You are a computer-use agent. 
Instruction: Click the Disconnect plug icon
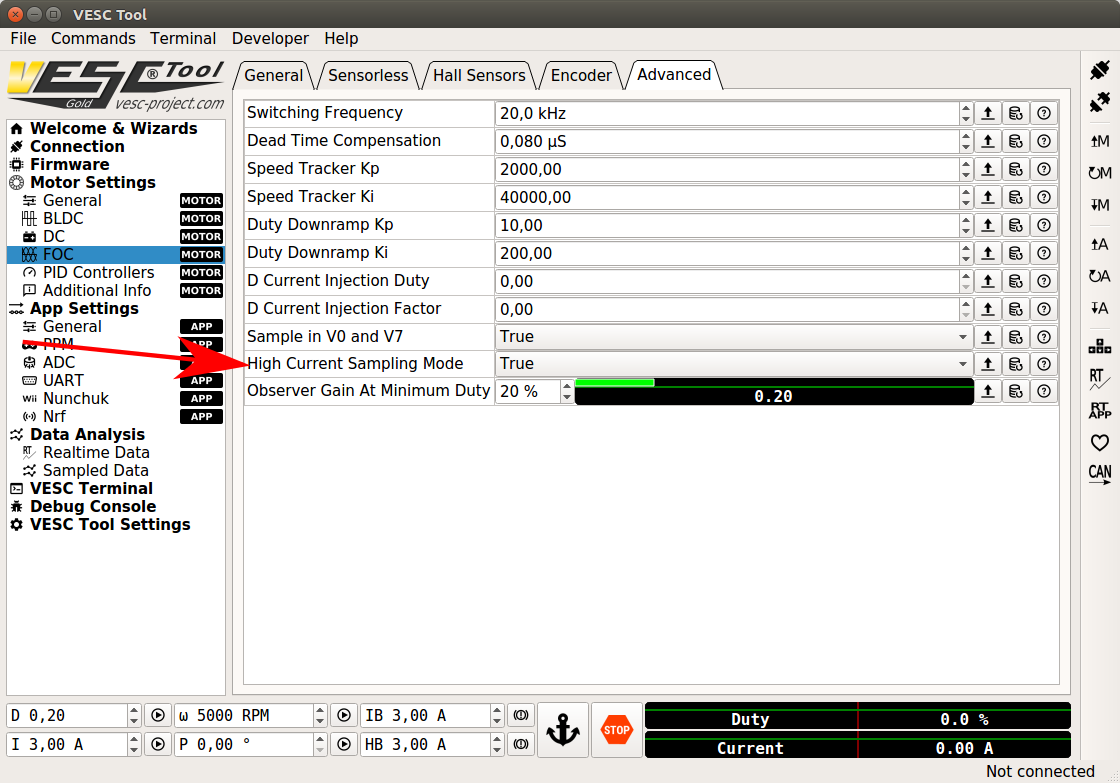tap(1099, 100)
